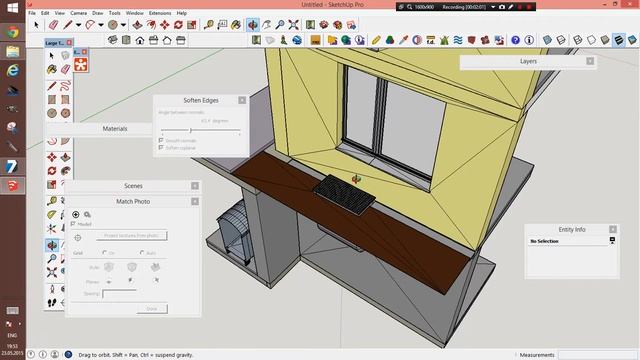Adjust the angle between normals slider

pyautogui.click(x=190, y=131)
